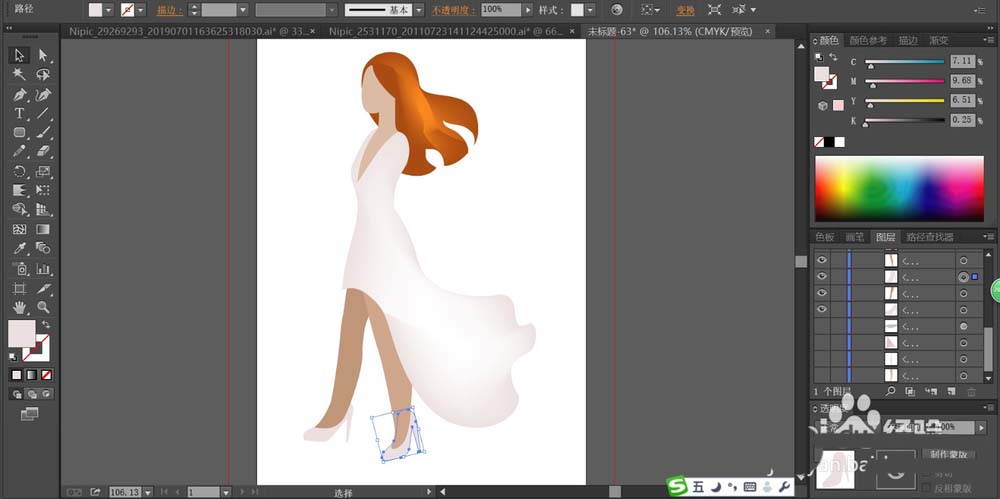Toggle the eye icon of the selected layer row

pyautogui.click(x=821, y=276)
